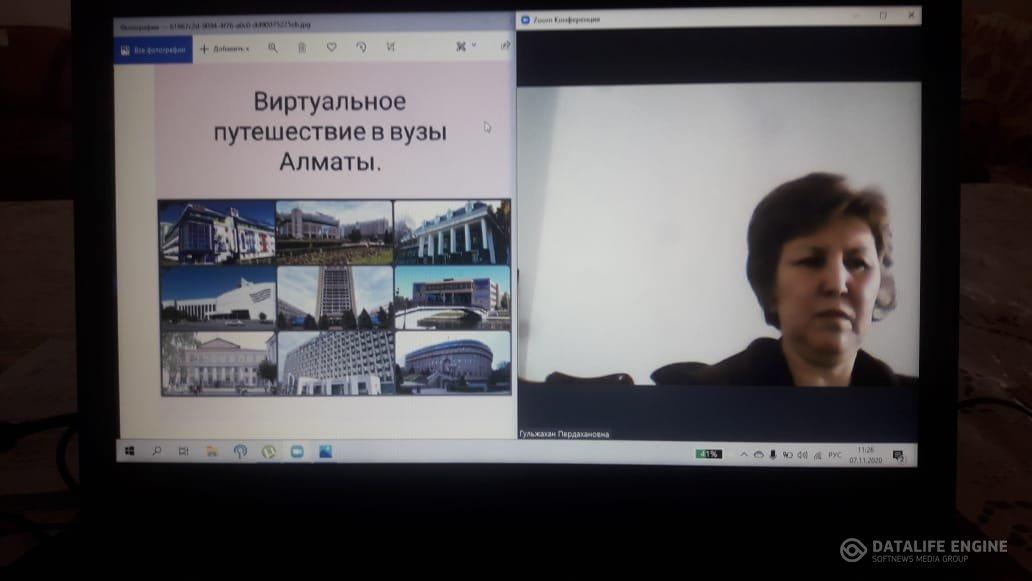Open the Добавить в dropdown

225,48
